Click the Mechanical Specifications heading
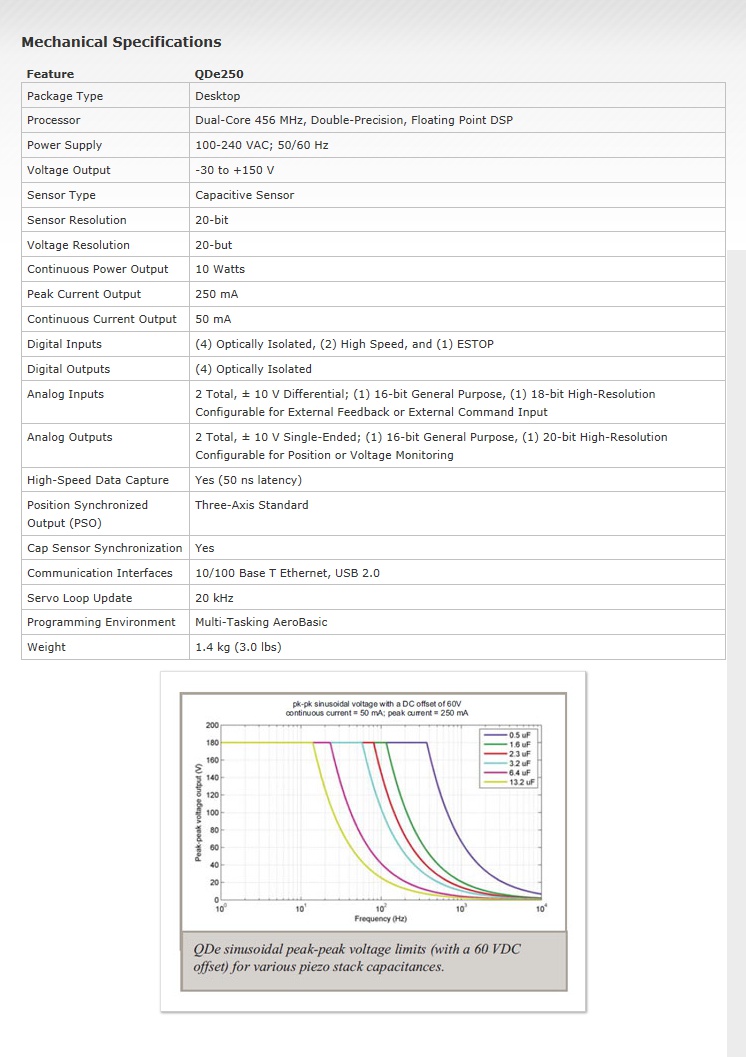746x1057 pixels. pos(121,42)
